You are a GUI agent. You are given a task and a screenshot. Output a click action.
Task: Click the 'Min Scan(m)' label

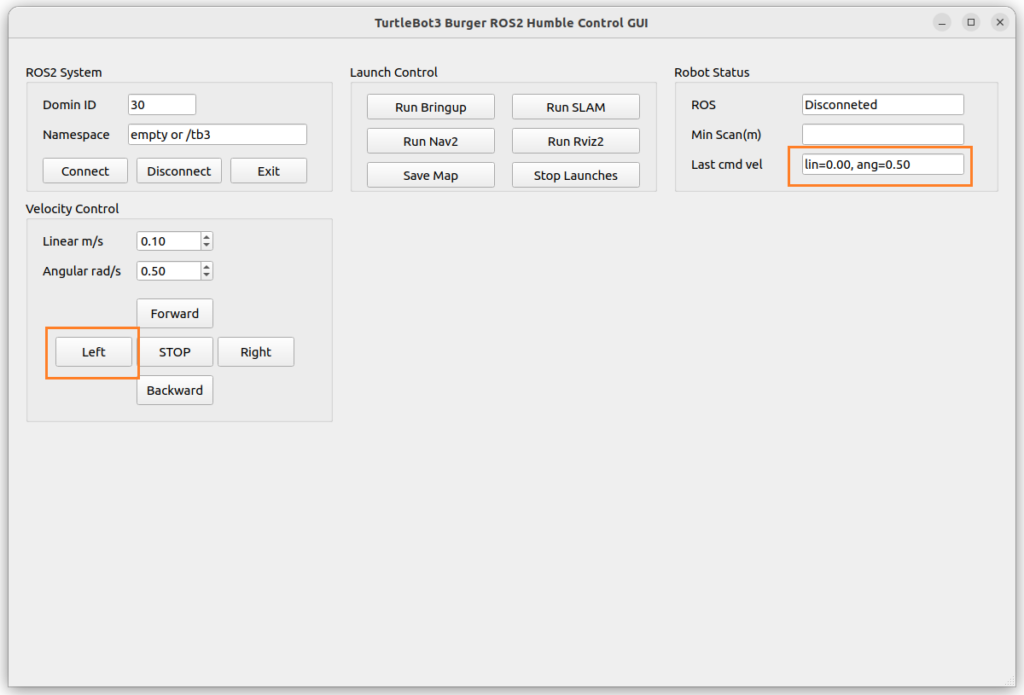pos(726,135)
